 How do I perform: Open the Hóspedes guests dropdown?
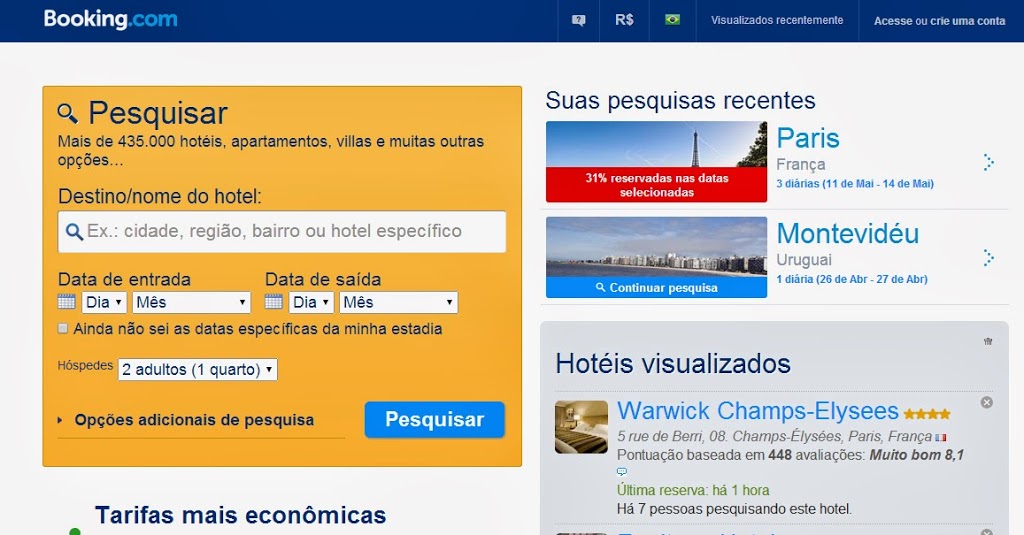pyautogui.click(x=197, y=369)
